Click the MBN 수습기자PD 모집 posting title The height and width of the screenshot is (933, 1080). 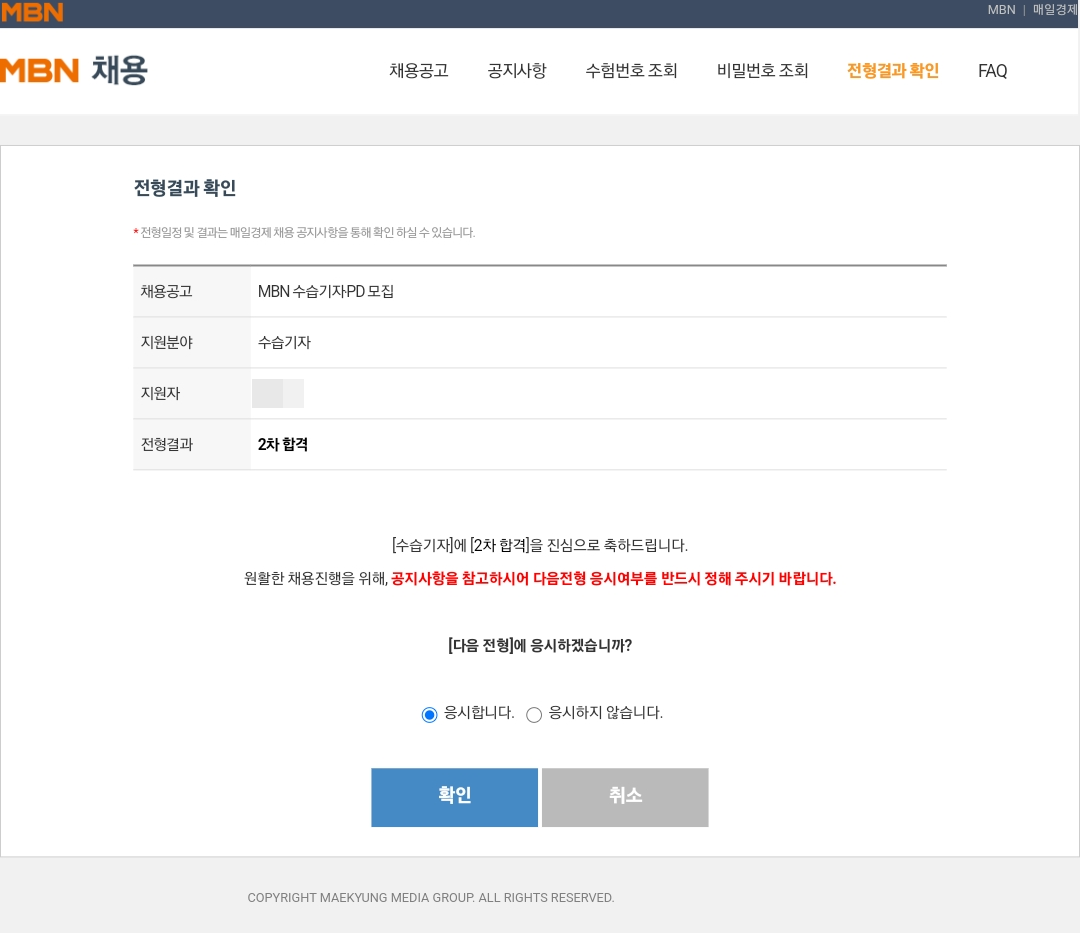(326, 291)
